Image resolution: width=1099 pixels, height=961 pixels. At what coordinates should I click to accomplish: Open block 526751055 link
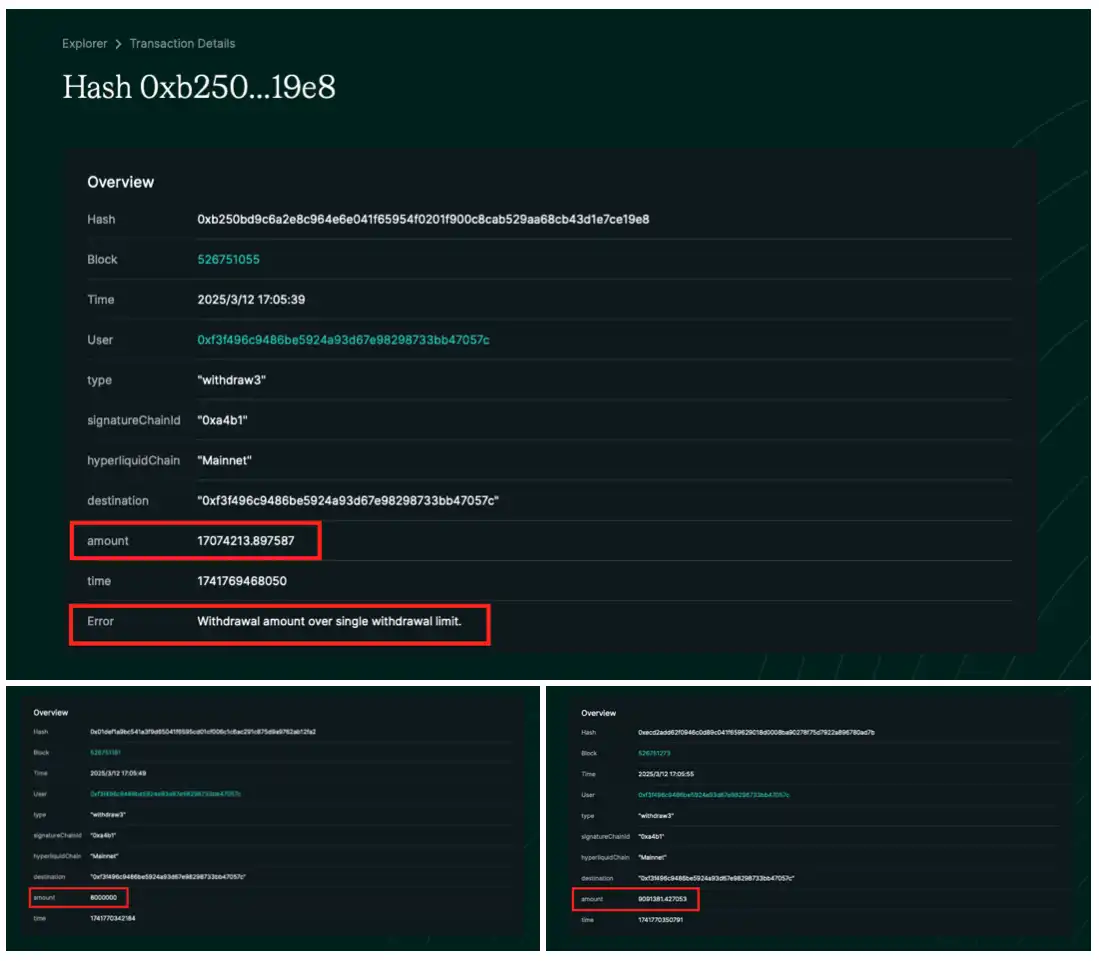tap(227, 260)
